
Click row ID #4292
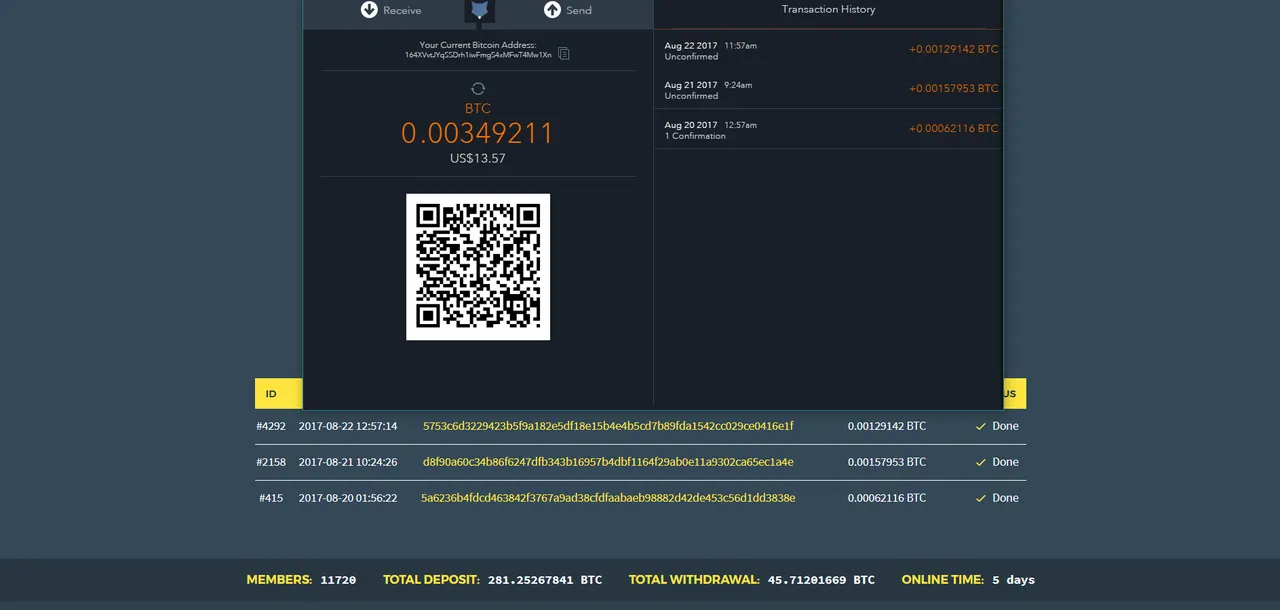[271, 426]
